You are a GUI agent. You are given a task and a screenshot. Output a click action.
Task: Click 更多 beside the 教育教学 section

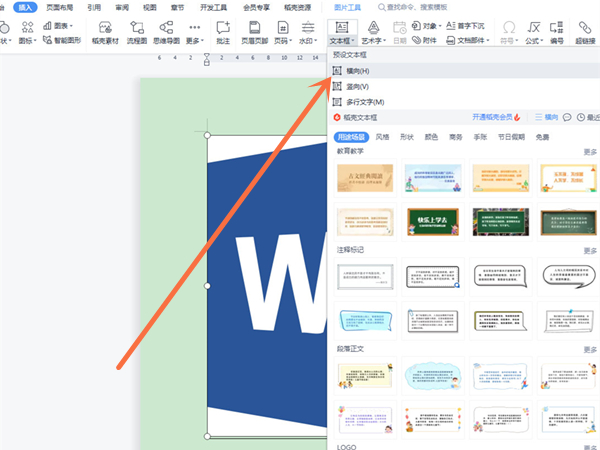[x=590, y=152]
